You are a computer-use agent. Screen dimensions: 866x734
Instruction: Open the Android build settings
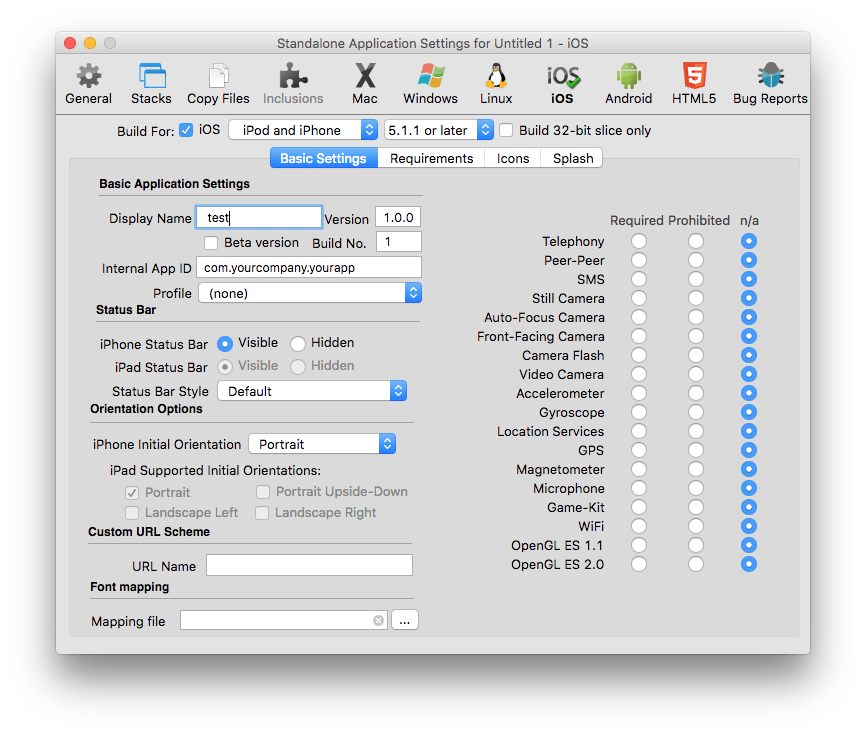pos(628,83)
